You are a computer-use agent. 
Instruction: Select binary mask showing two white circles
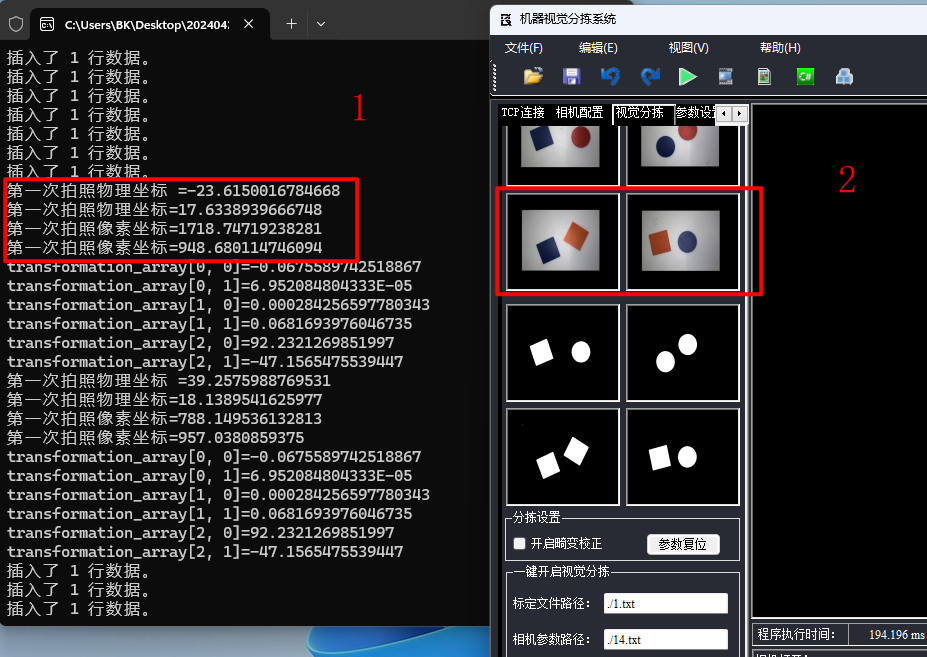[x=683, y=352]
